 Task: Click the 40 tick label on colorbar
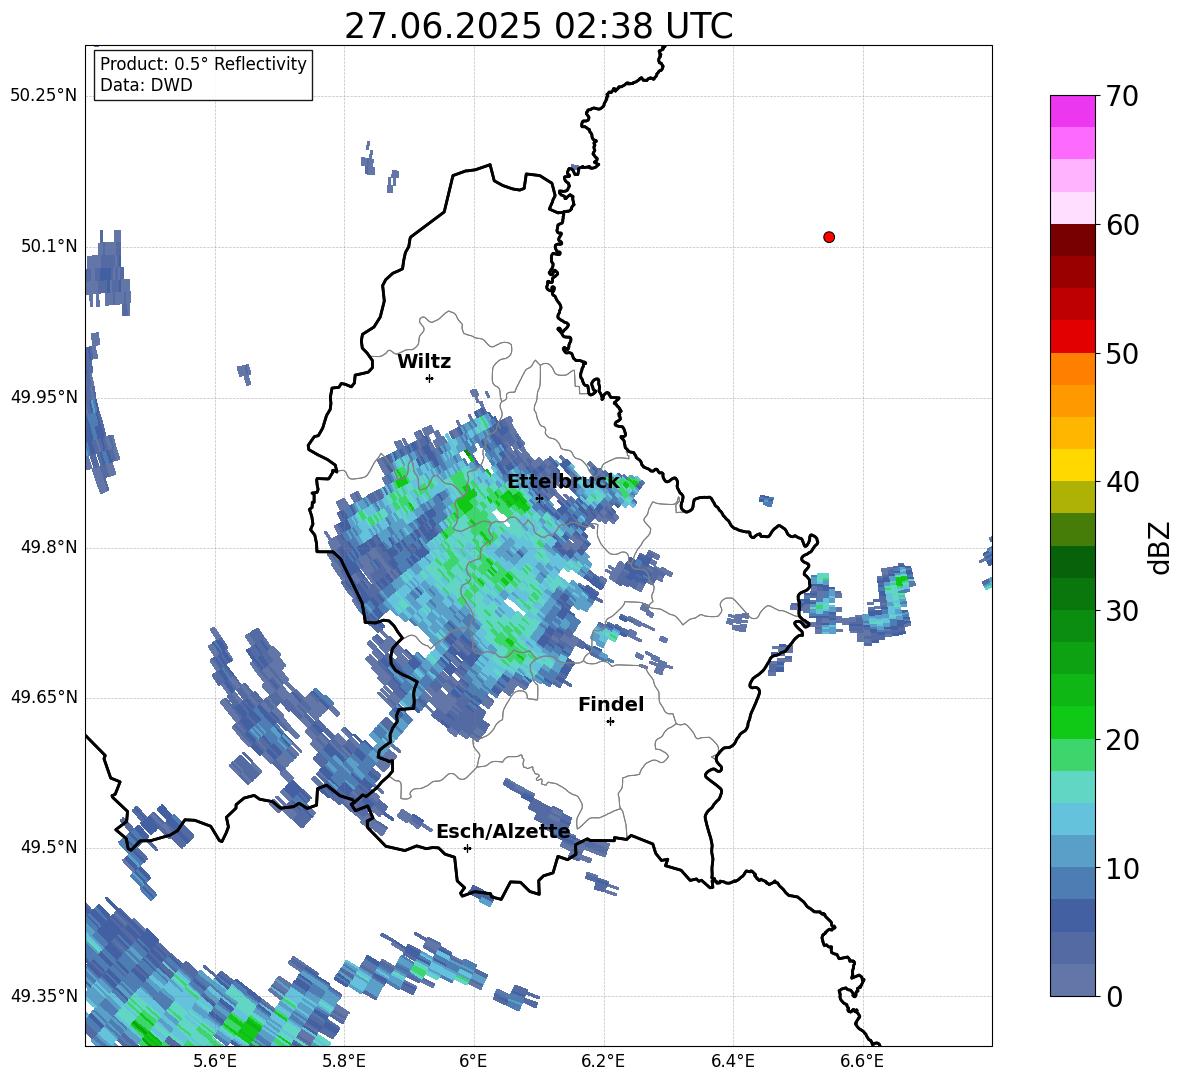coord(1122,482)
